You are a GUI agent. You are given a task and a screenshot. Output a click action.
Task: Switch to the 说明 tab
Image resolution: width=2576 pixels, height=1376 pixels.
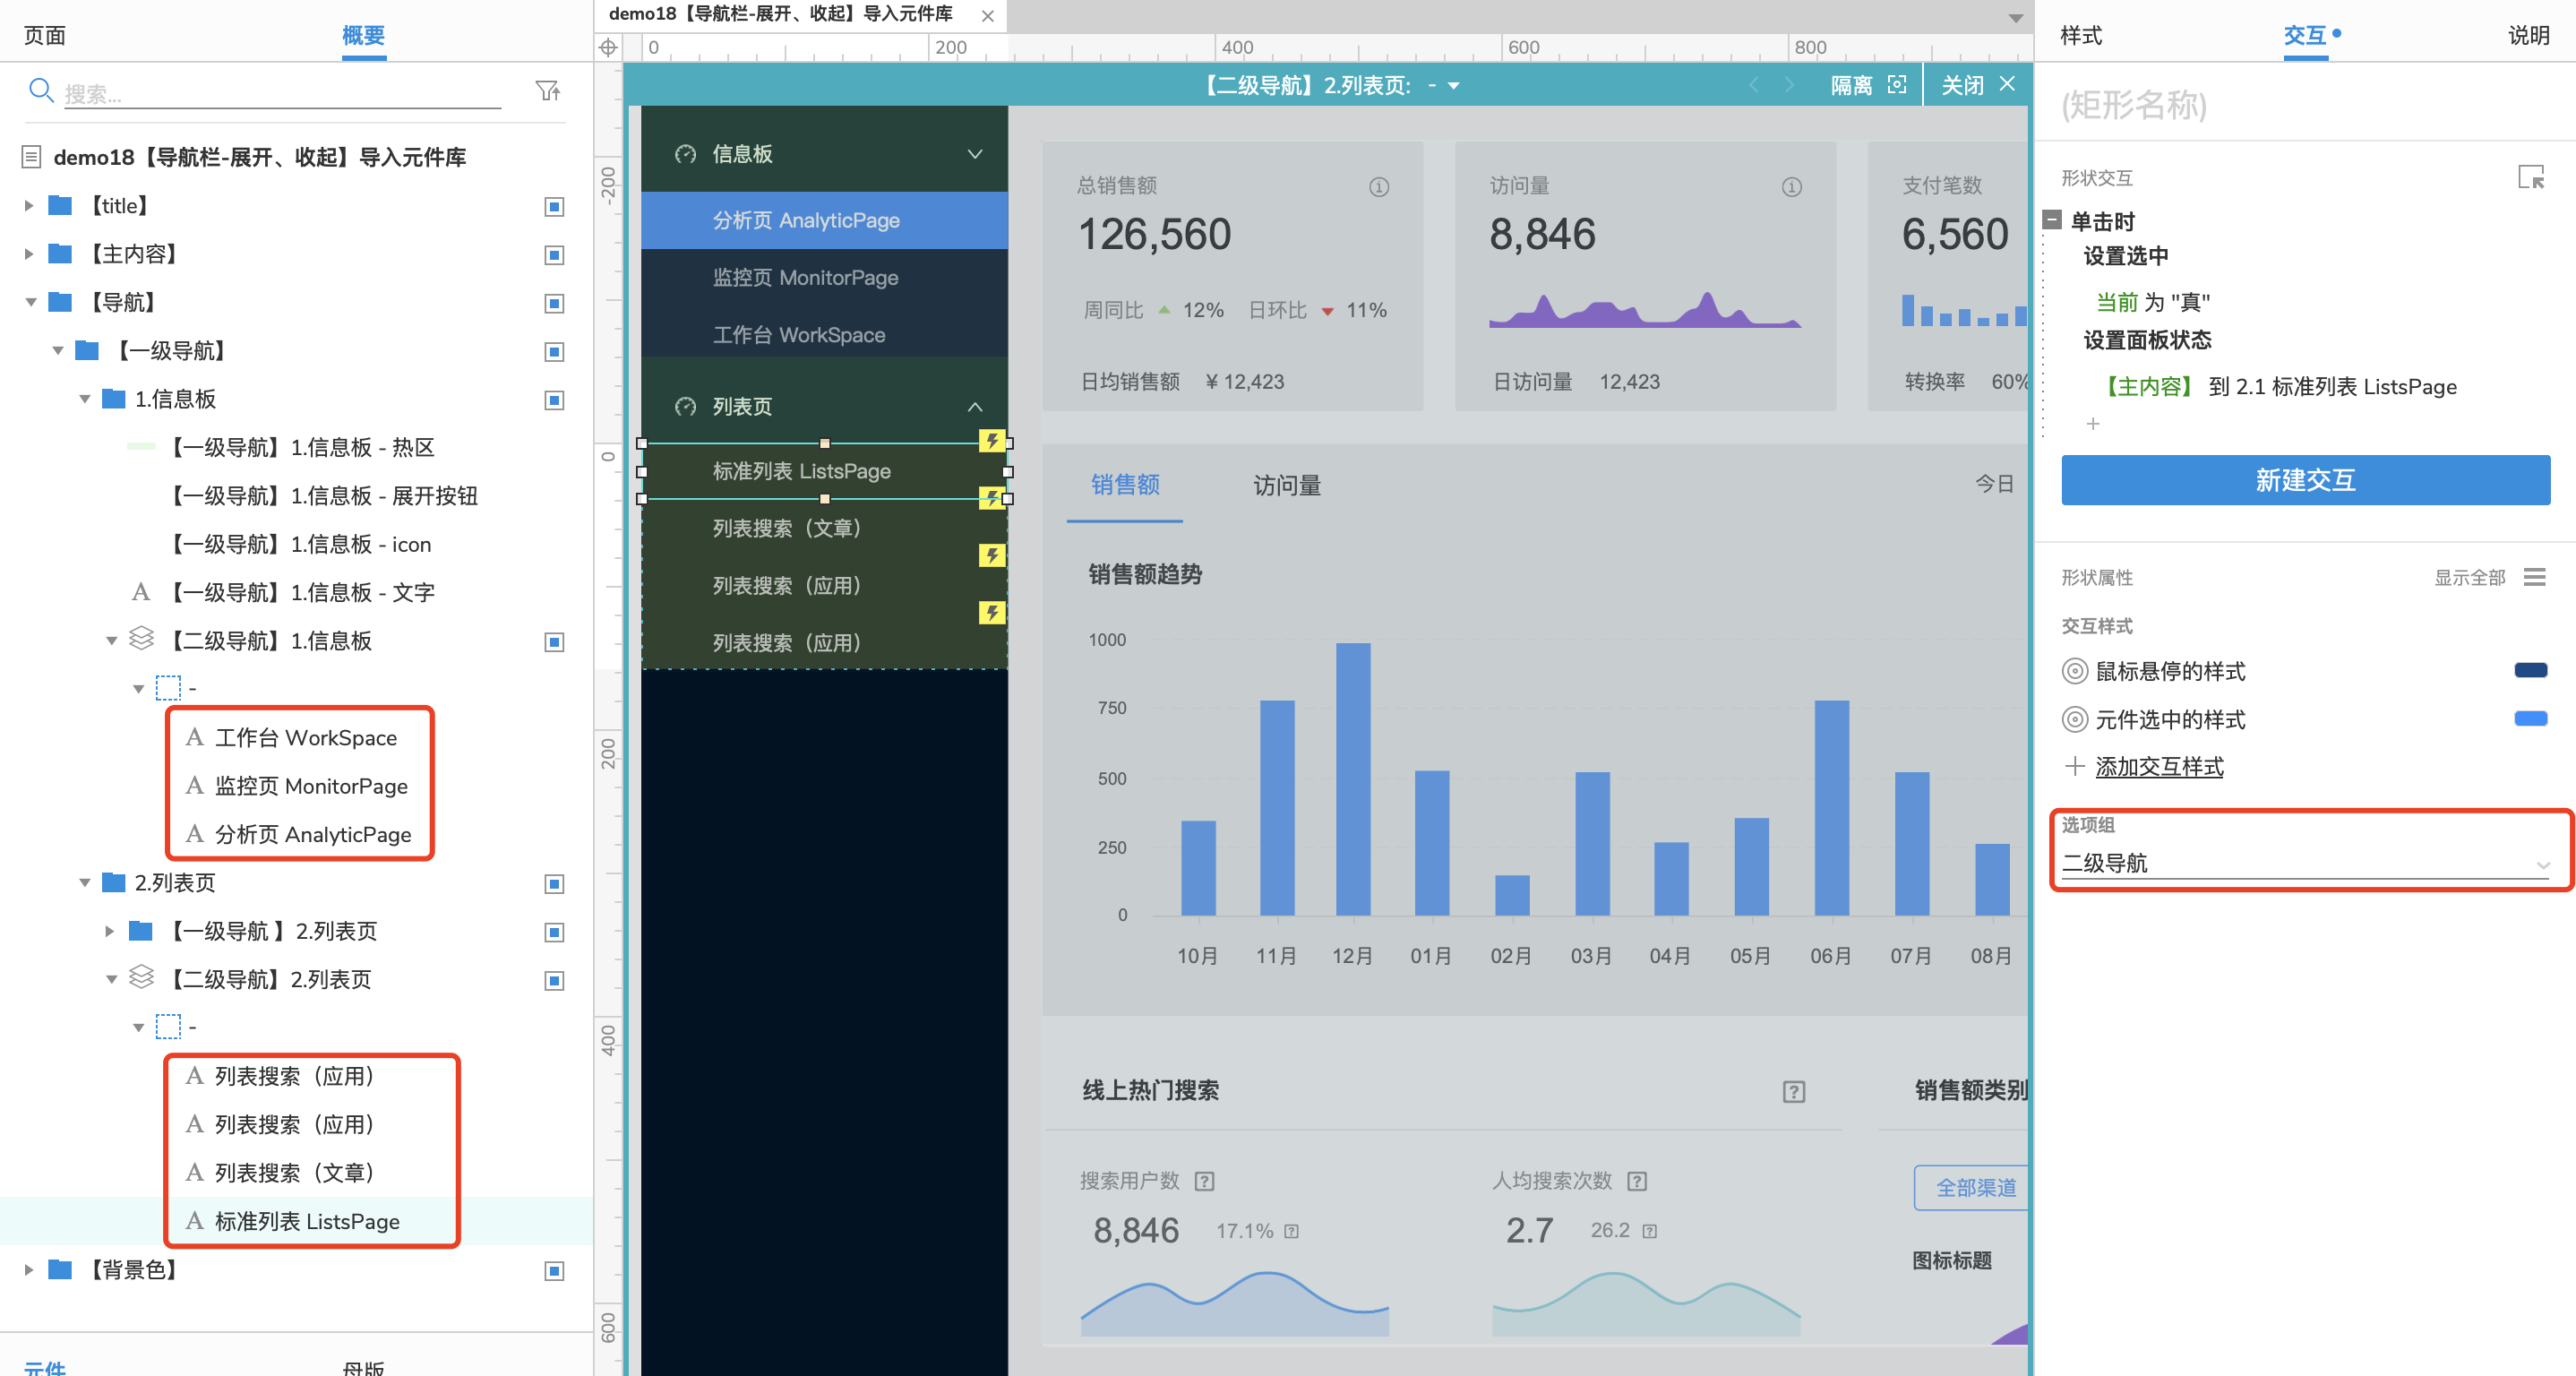point(2528,36)
